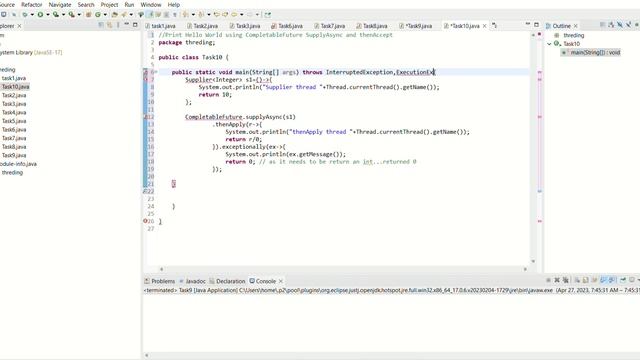Click Remove Launch in Console toolbar

pyautogui.click(x=557, y=280)
